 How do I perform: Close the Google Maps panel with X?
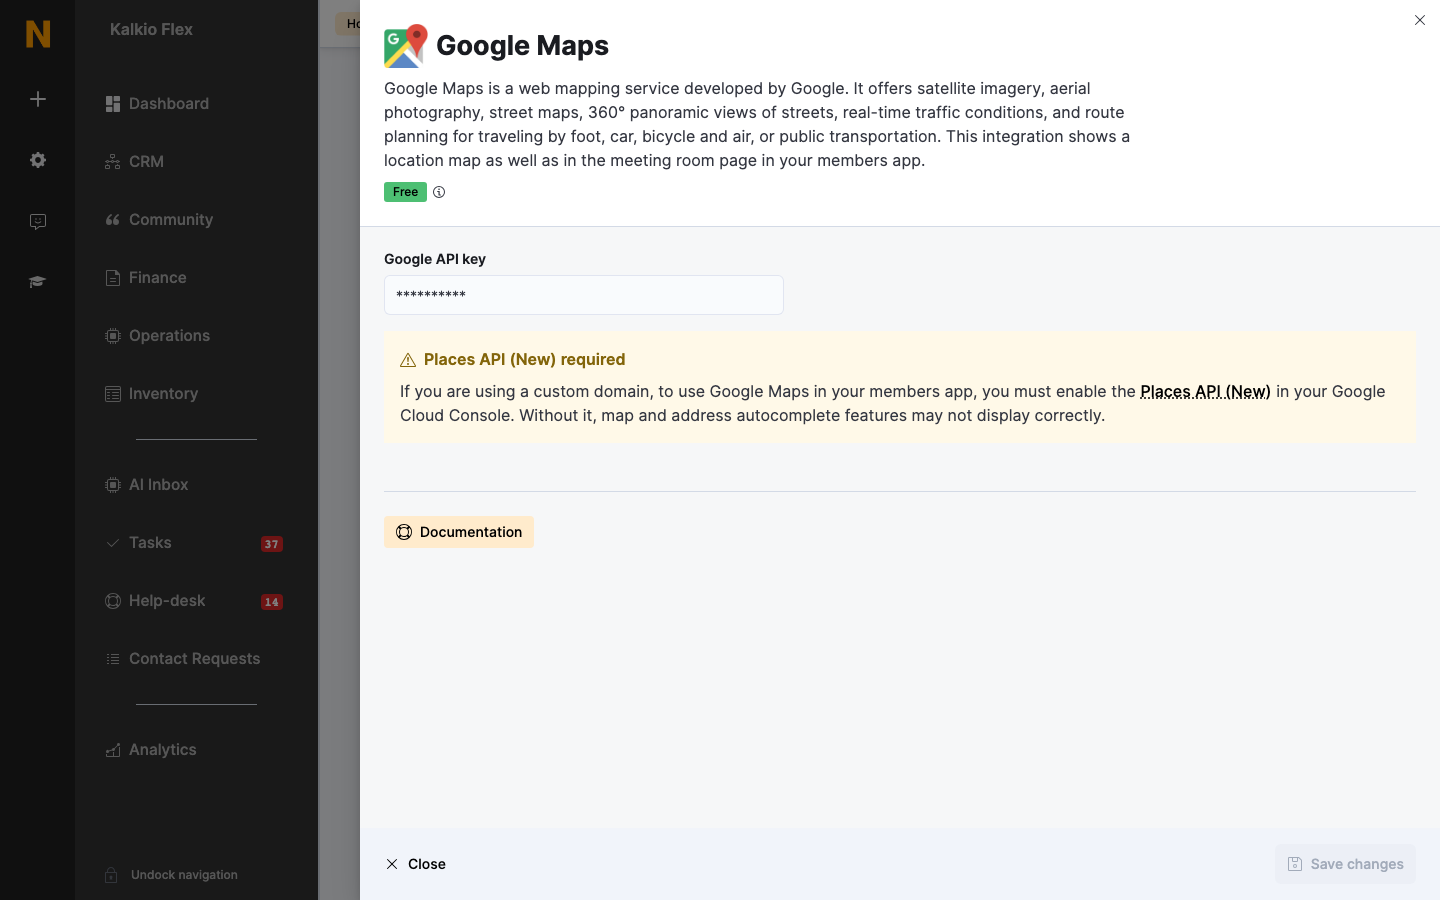pyautogui.click(x=1420, y=20)
